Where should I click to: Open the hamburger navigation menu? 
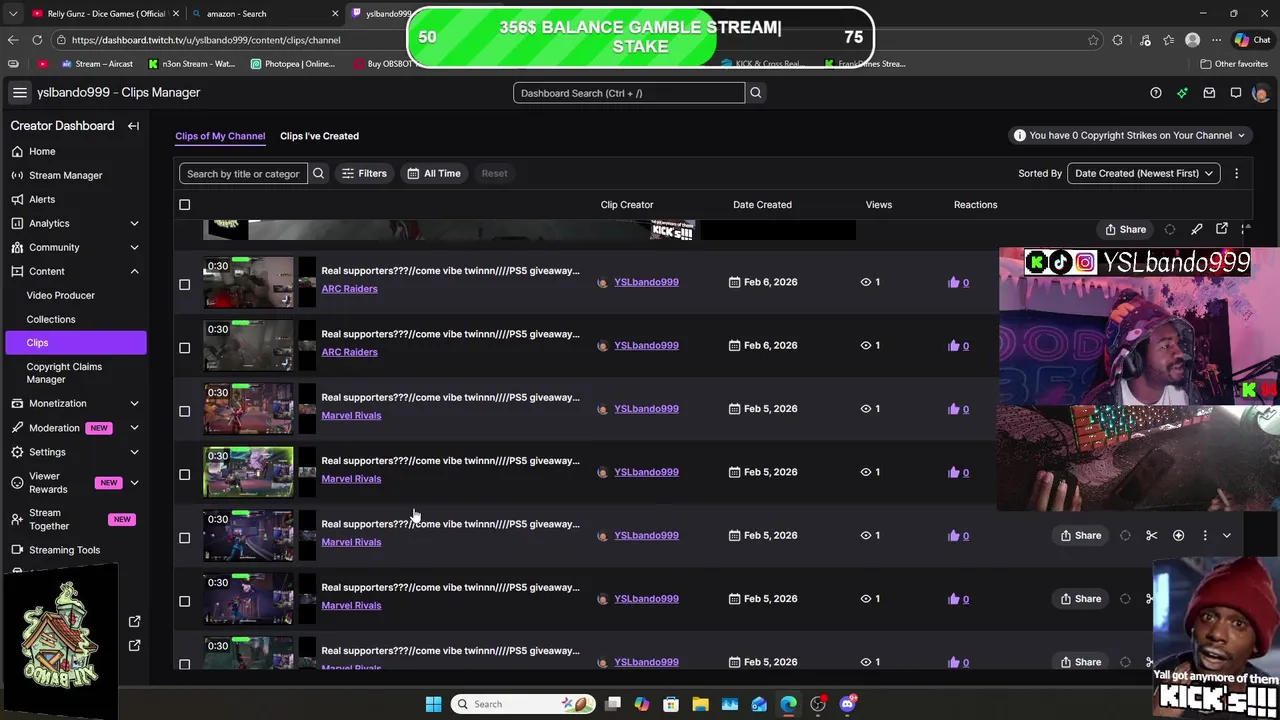(20, 93)
